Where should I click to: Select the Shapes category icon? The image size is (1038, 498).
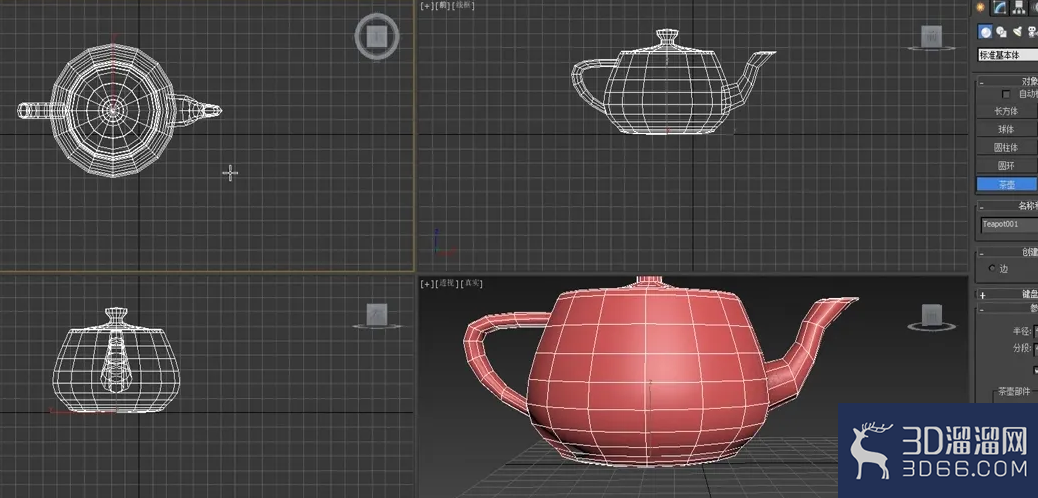point(1002,32)
